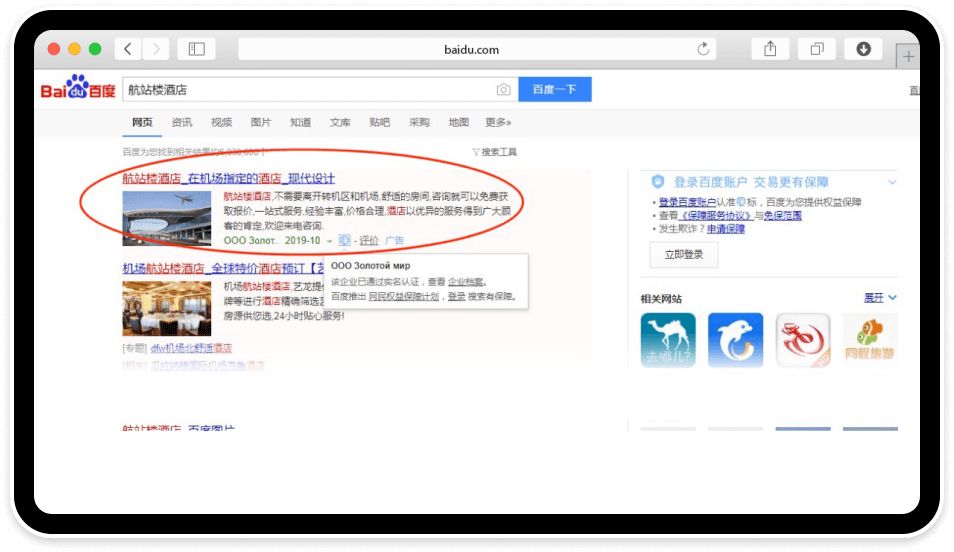Open the 《保障服务协议》 link

(x=716, y=215)
